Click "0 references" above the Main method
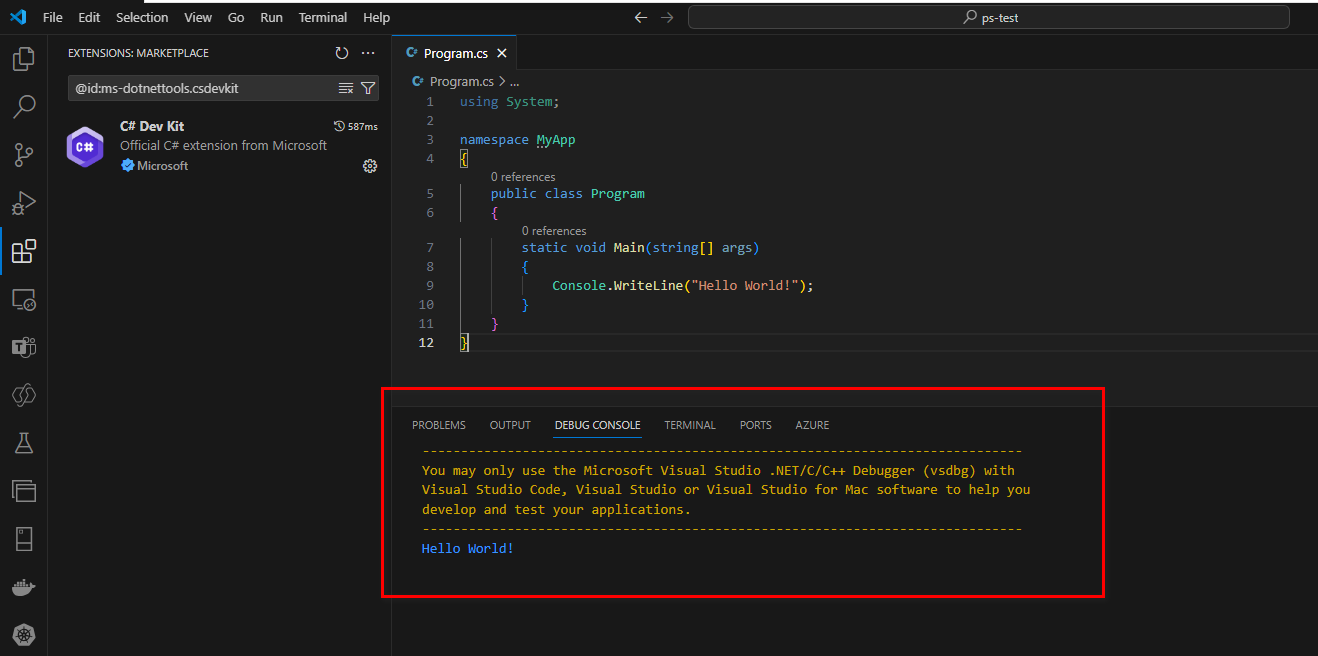Screen dimensions: 1318x656 (554, 231)
